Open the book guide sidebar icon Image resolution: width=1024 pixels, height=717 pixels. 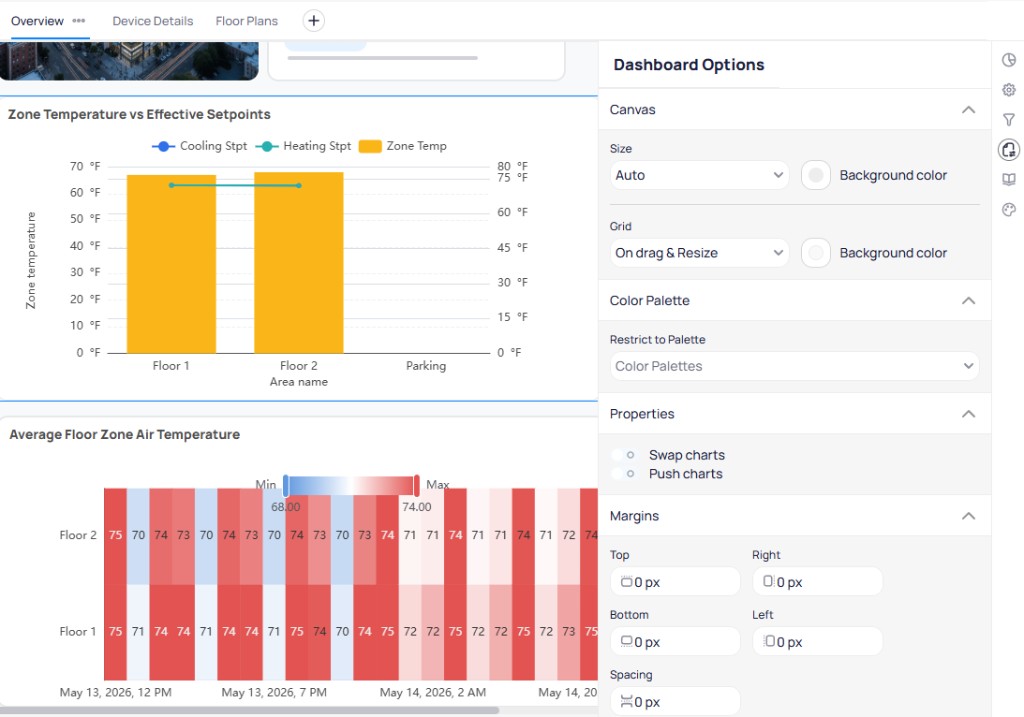(1009, 180)
